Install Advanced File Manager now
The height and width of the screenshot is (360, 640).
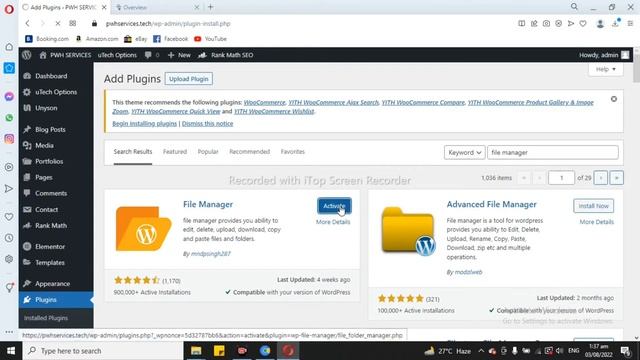[593, 206]
